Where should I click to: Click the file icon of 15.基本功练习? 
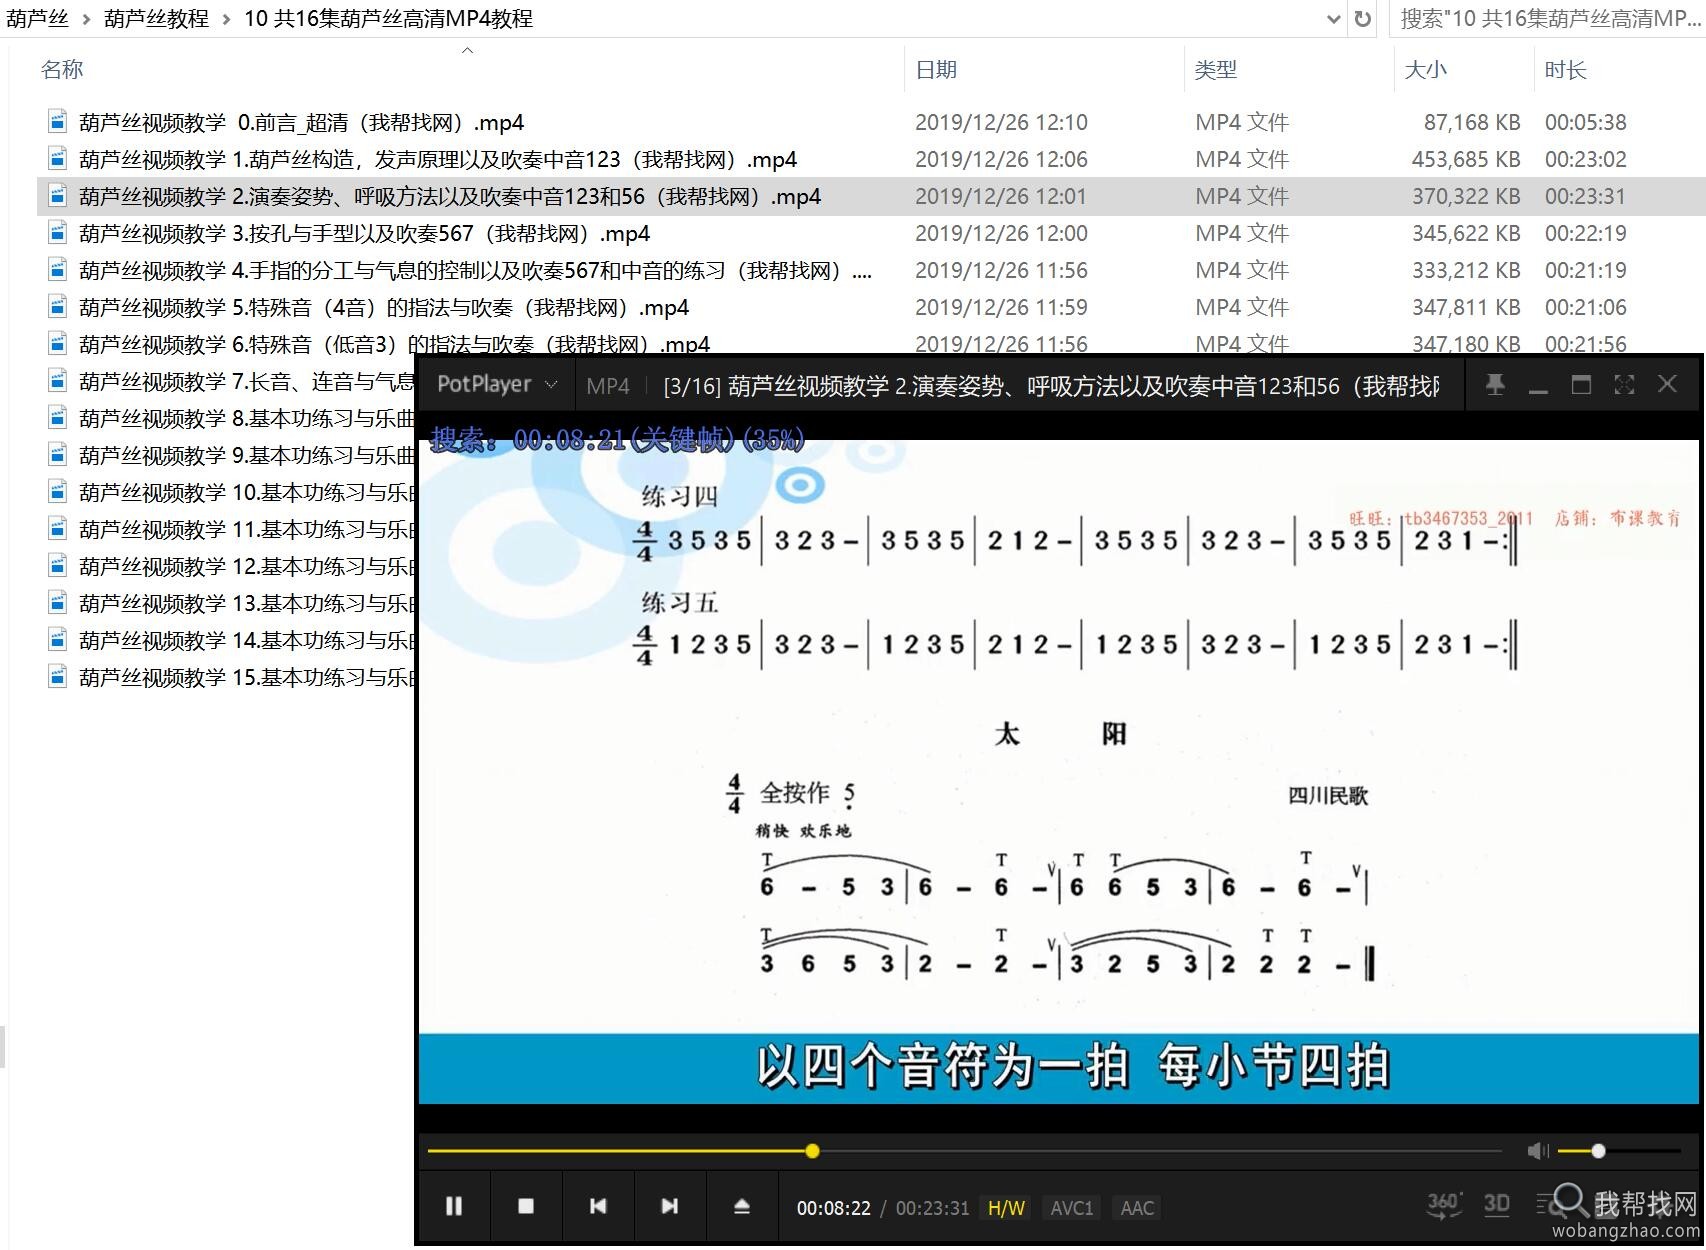pos(58,677)
